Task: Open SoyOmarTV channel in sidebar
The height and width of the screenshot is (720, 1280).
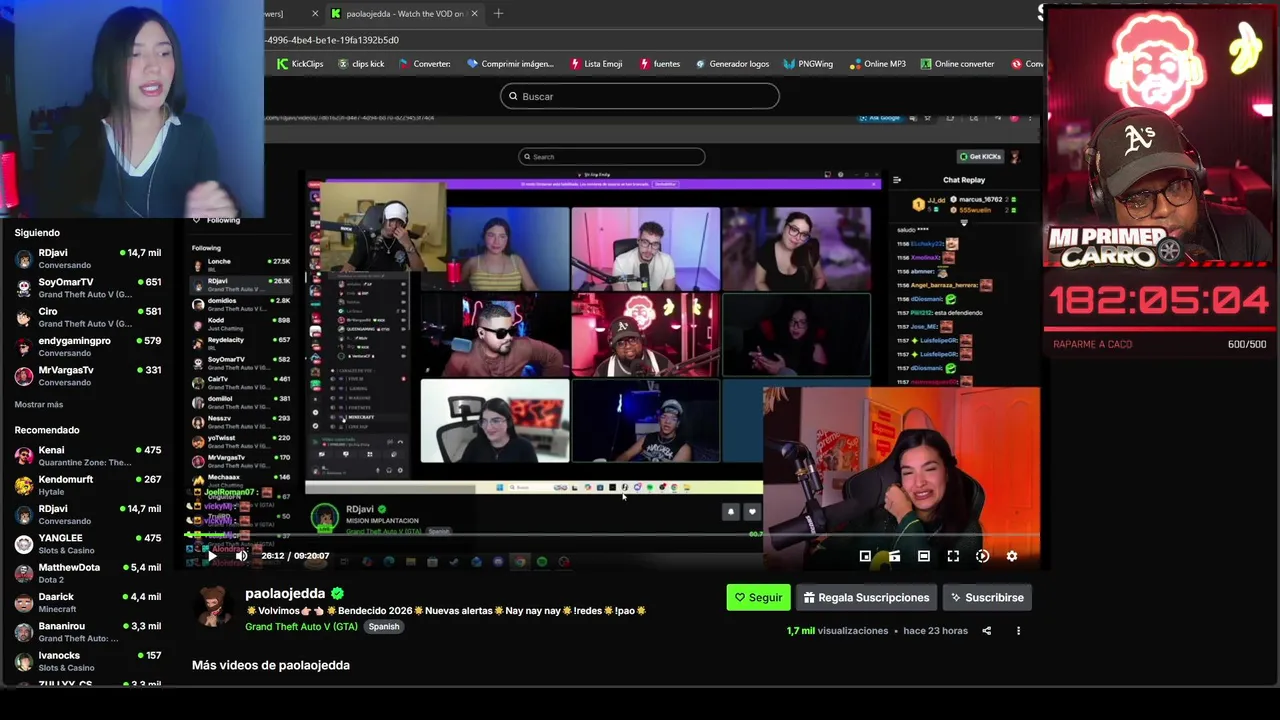Action: click(88, 288)
